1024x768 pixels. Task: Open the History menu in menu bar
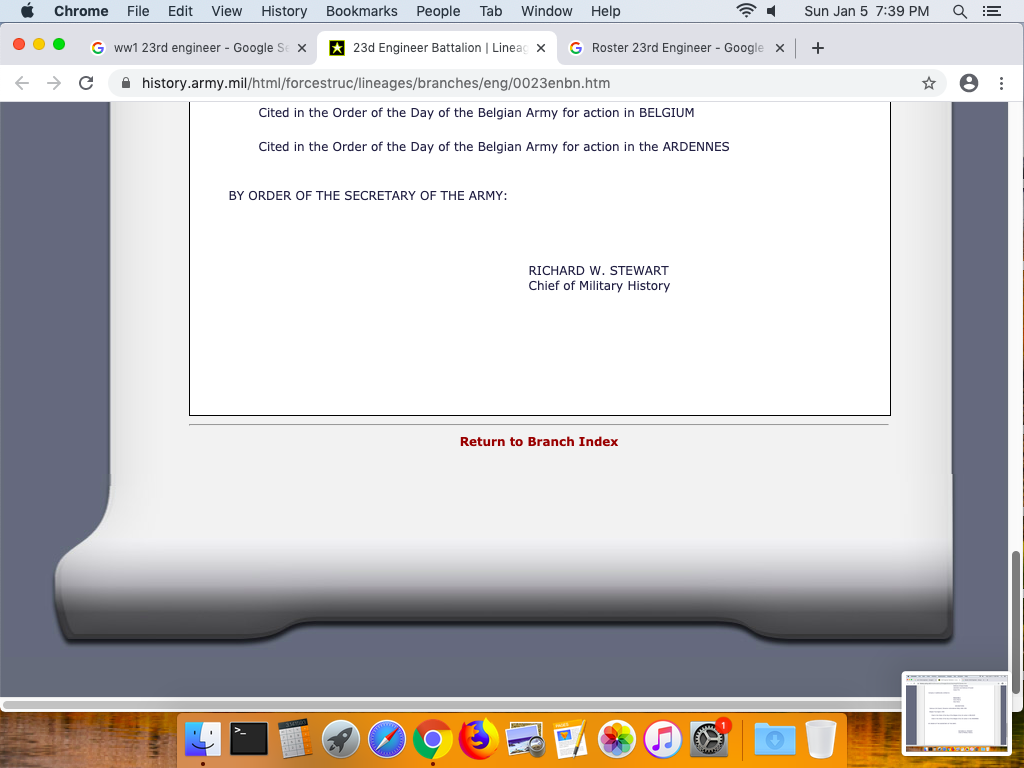[x=284, y=11]
